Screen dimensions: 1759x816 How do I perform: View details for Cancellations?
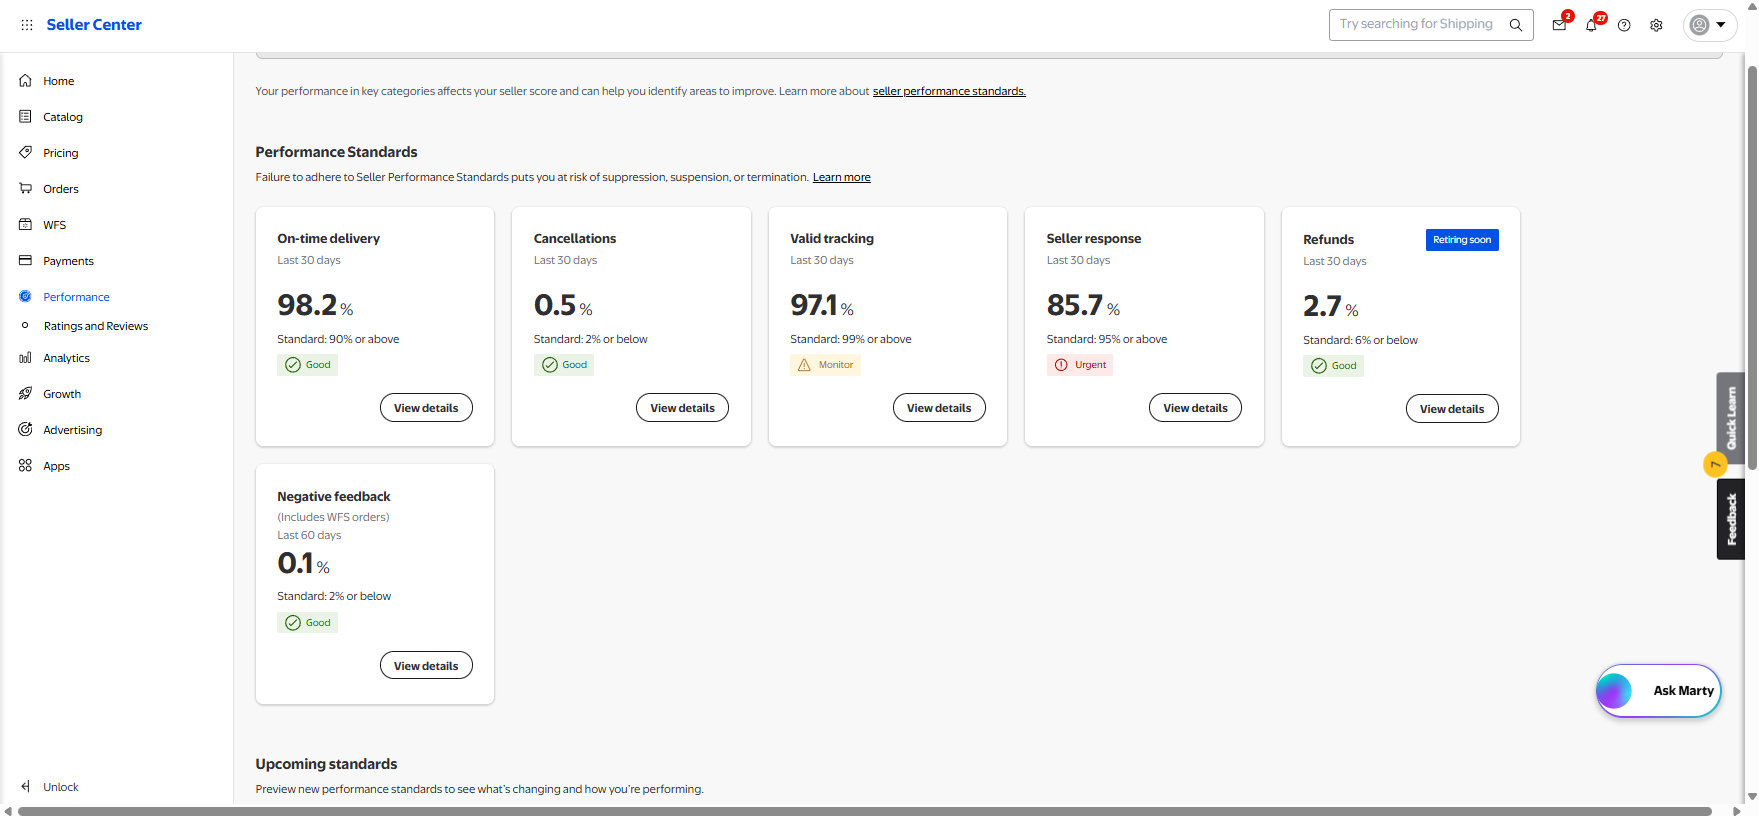[x=682, y=408]
